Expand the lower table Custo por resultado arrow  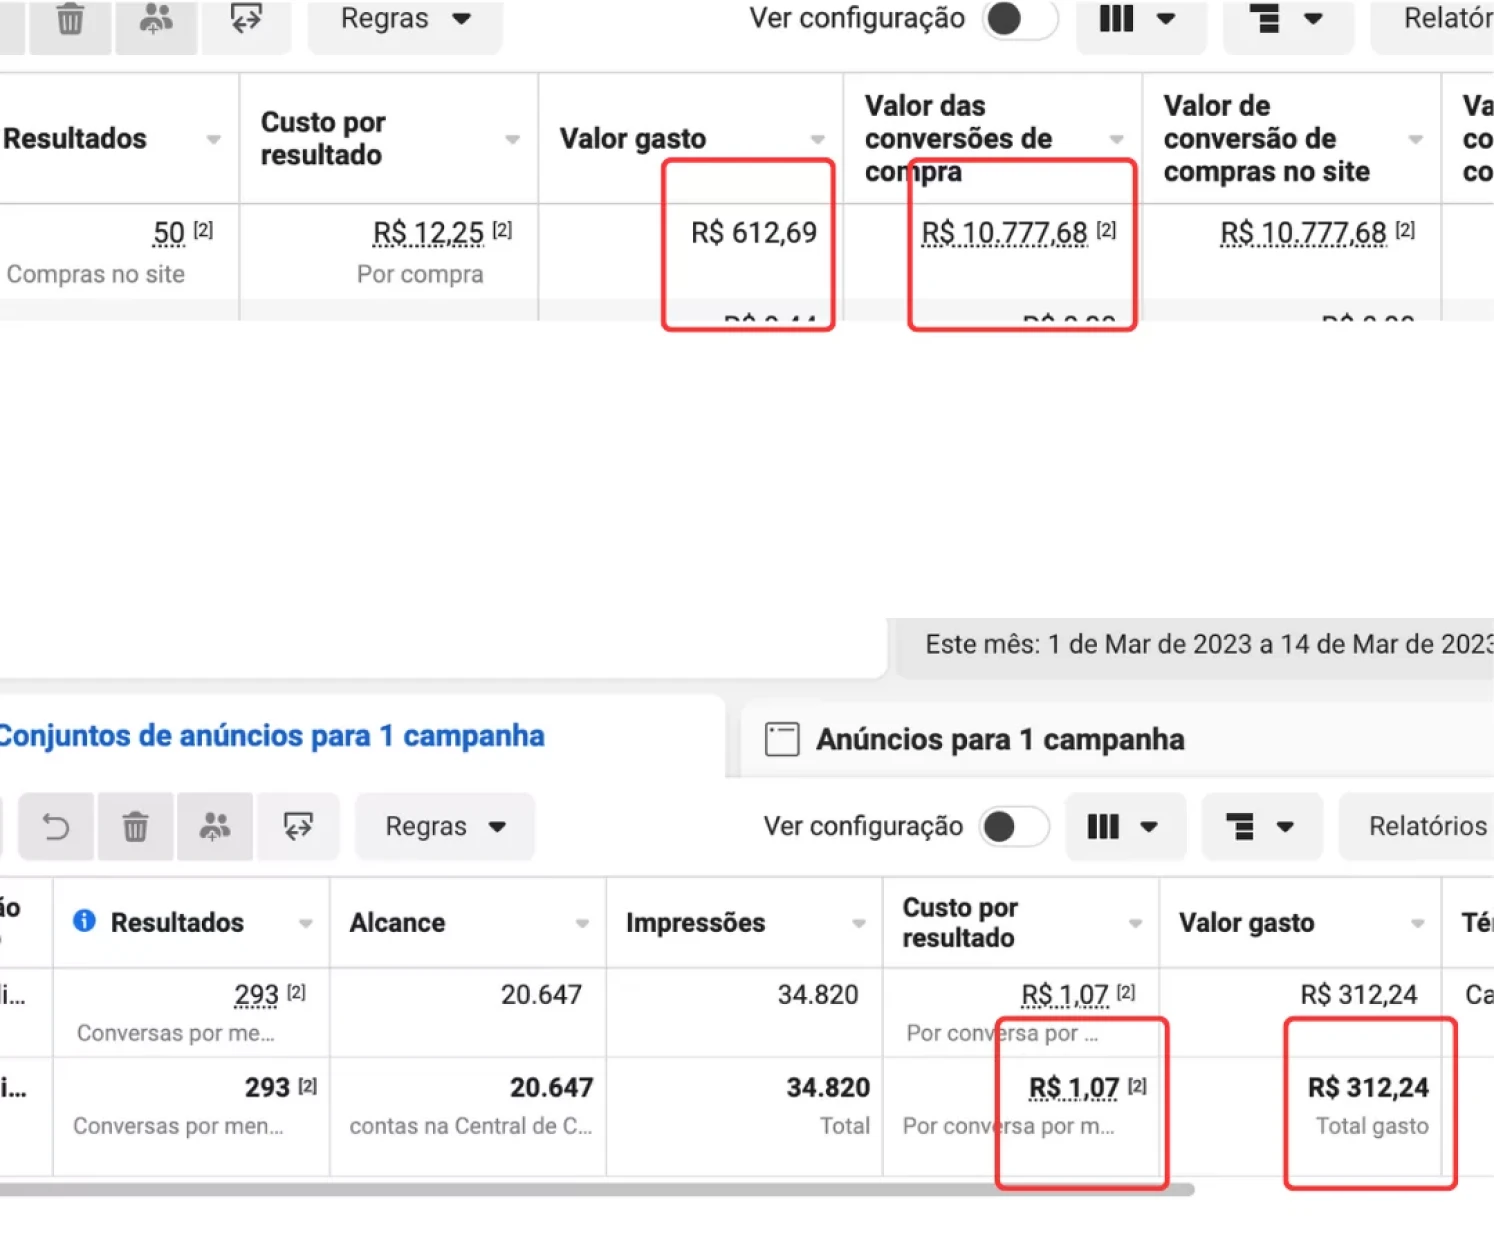pos(1135,923)
